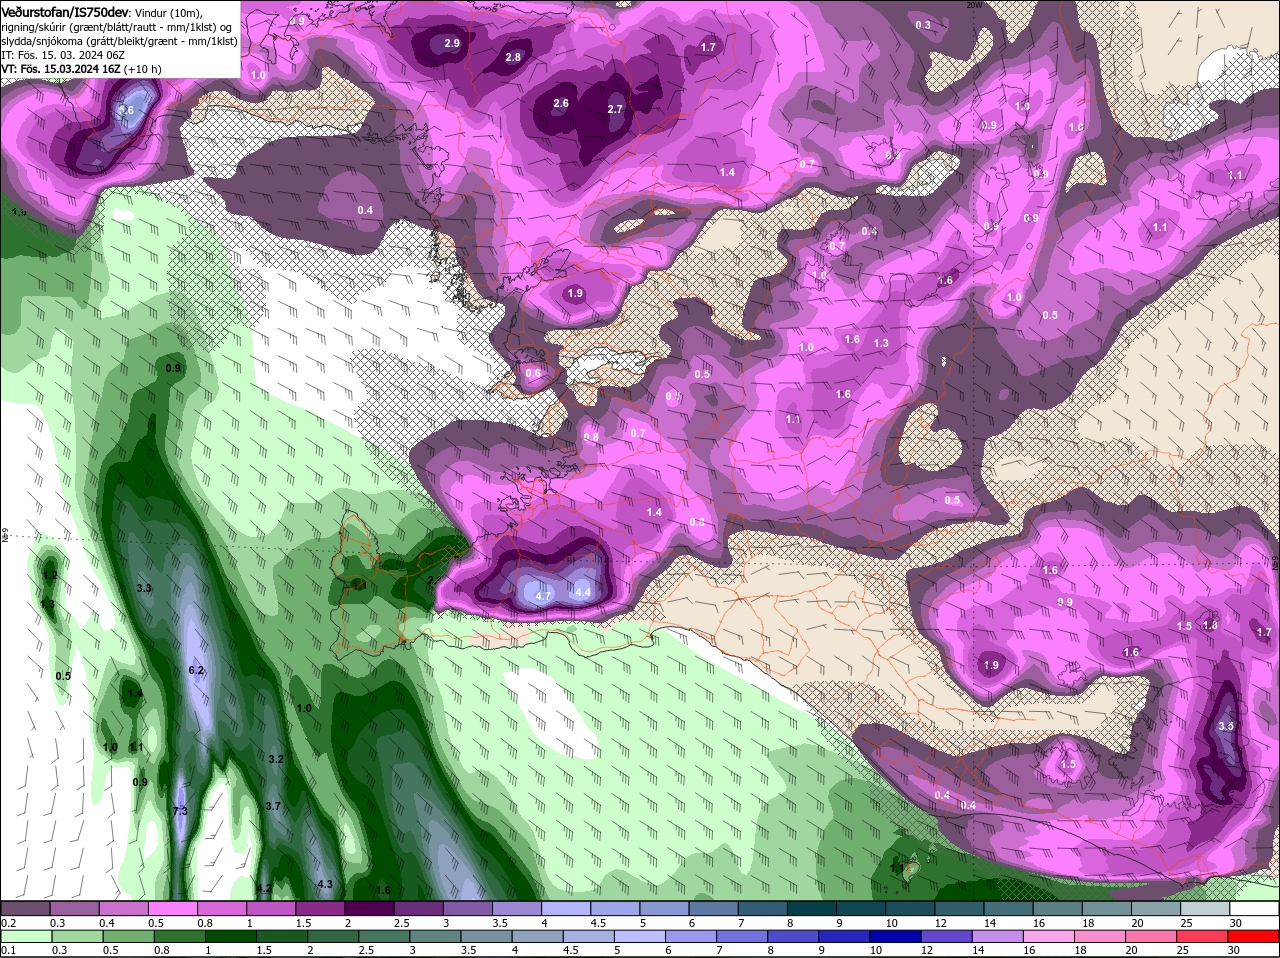Click the 4.7 precipitation value label
Screen dimensions: 1280x958
[x=544, y=595]
